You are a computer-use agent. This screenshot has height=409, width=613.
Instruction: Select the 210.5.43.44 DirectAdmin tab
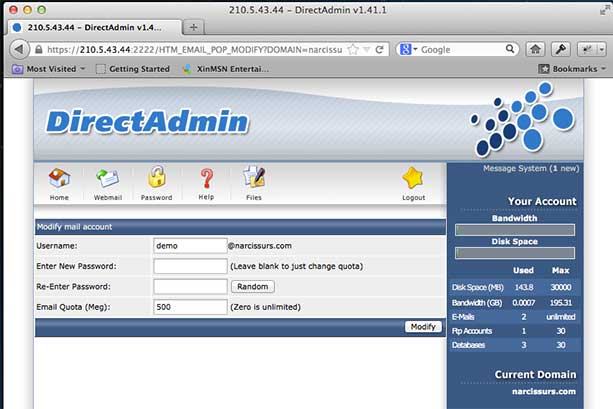(x=94, y=27)
